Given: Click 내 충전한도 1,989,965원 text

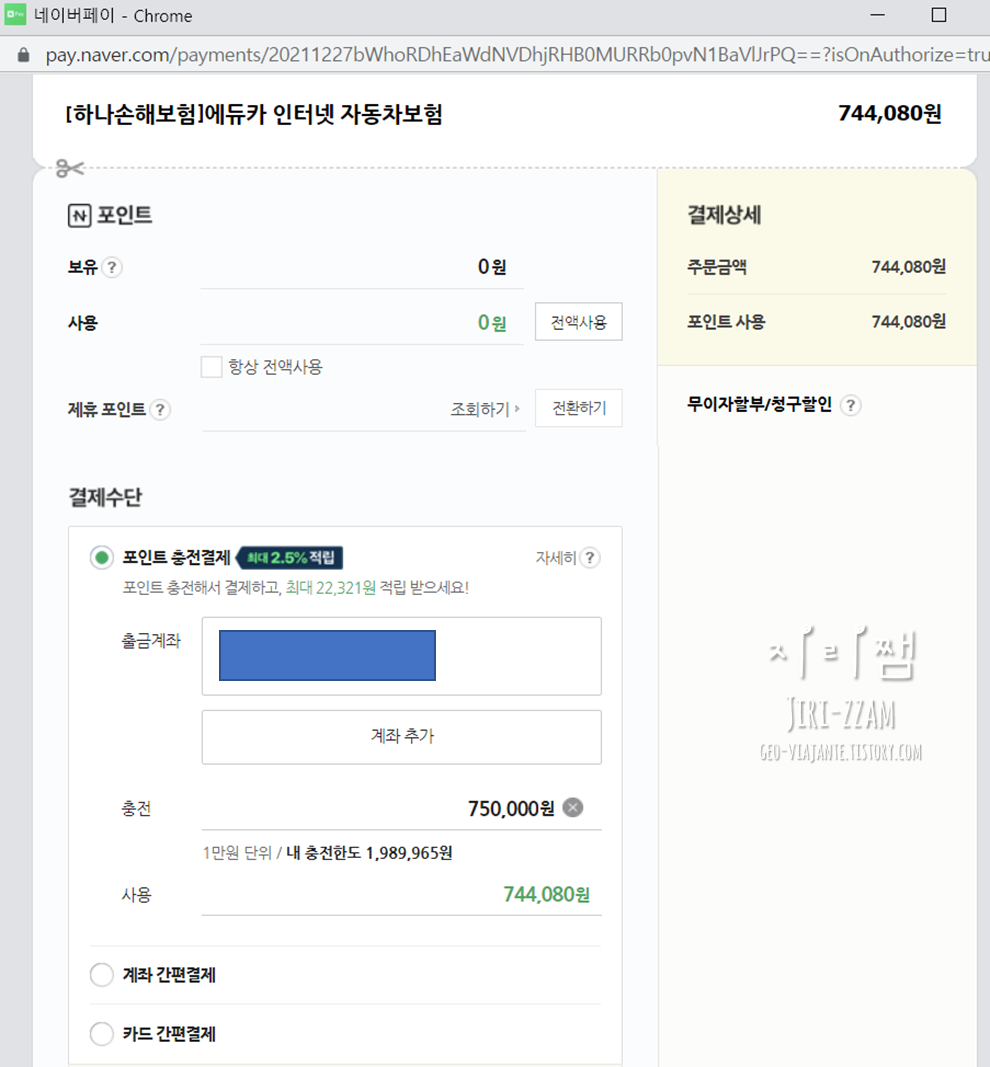Looking at the screenshot, I should (369, 853).
